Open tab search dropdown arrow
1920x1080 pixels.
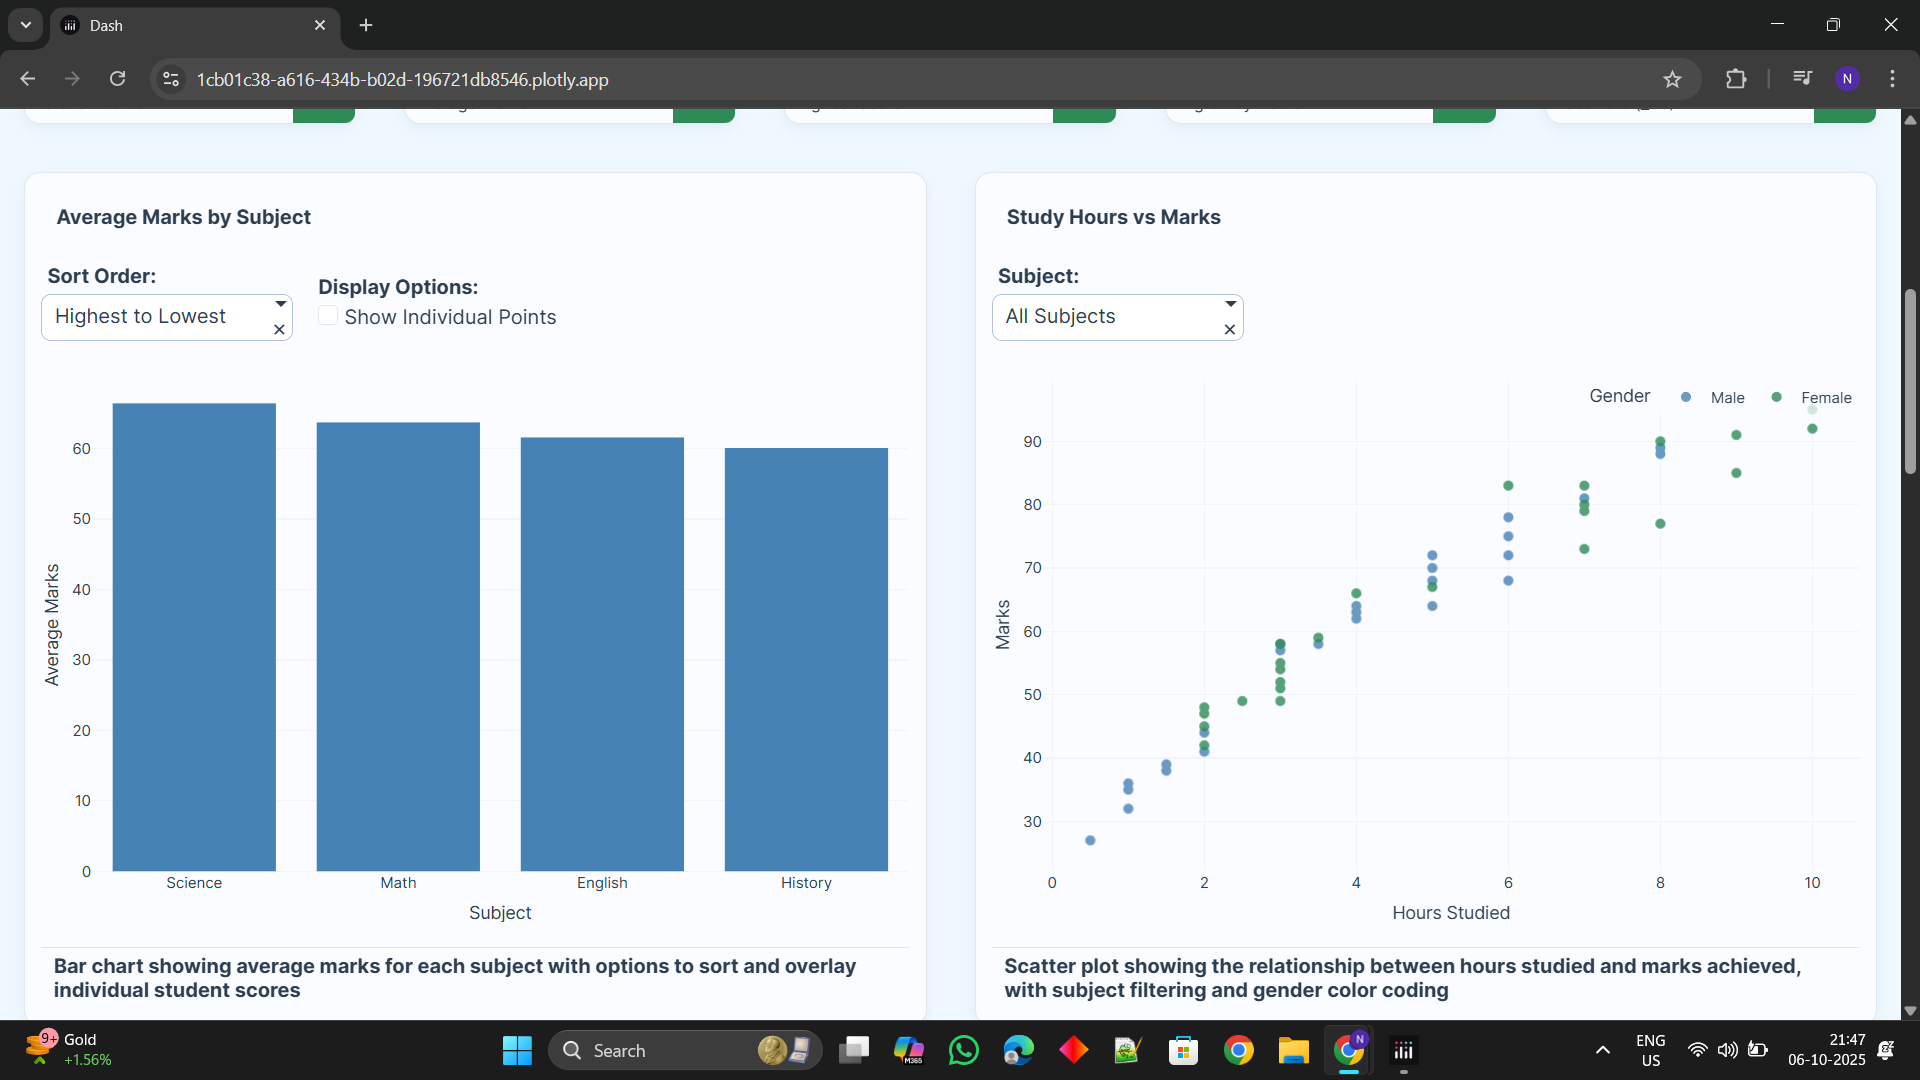(x=26, y=25)
